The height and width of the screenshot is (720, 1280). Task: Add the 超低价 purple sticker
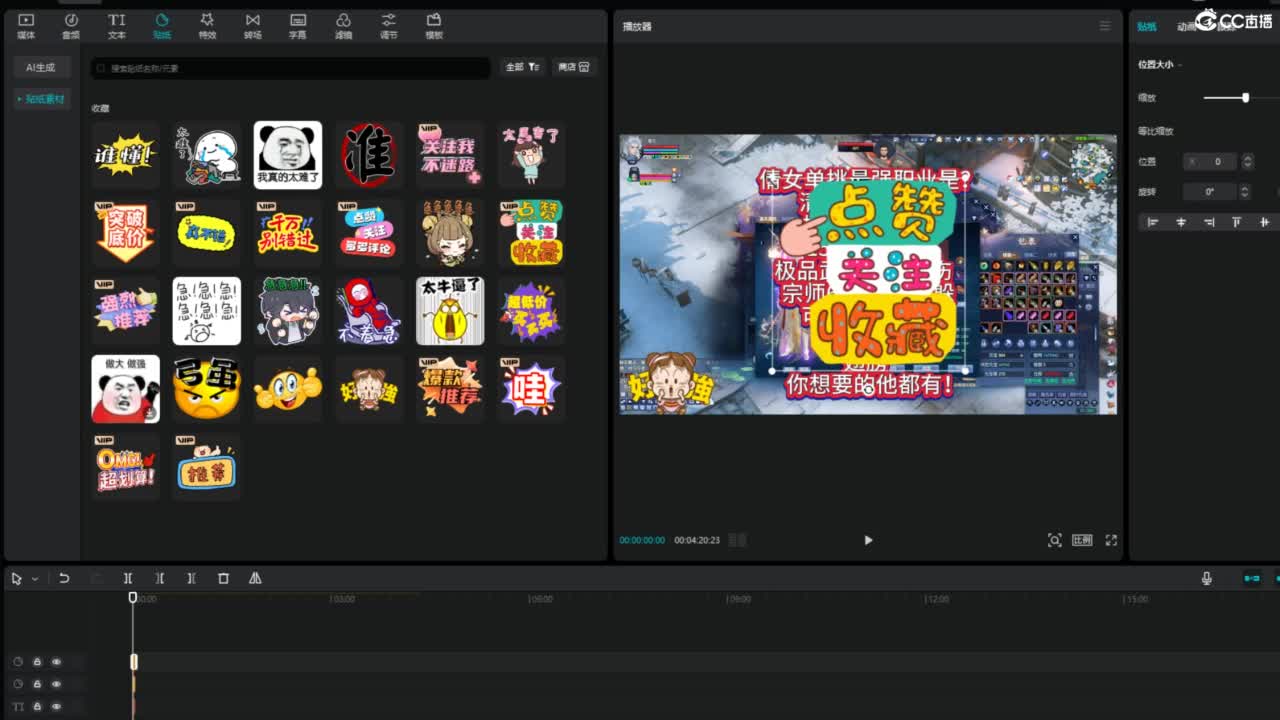tap(531, 311)
